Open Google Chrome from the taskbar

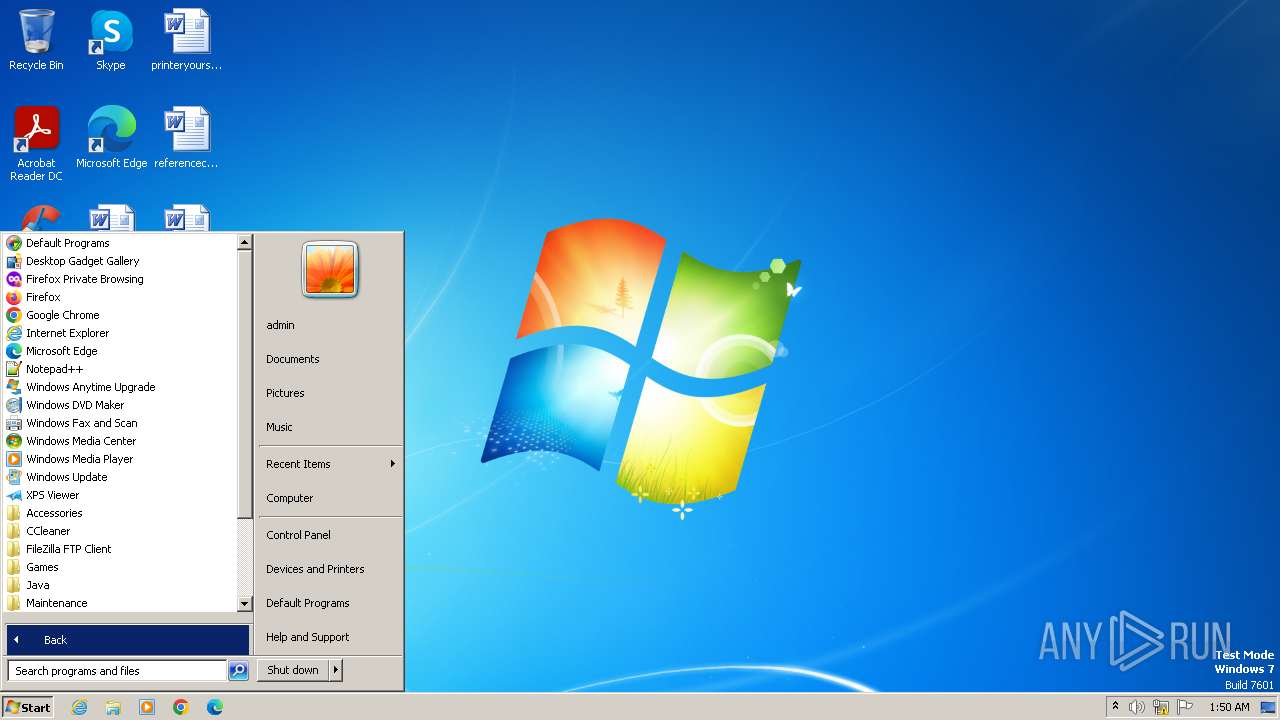181,707
